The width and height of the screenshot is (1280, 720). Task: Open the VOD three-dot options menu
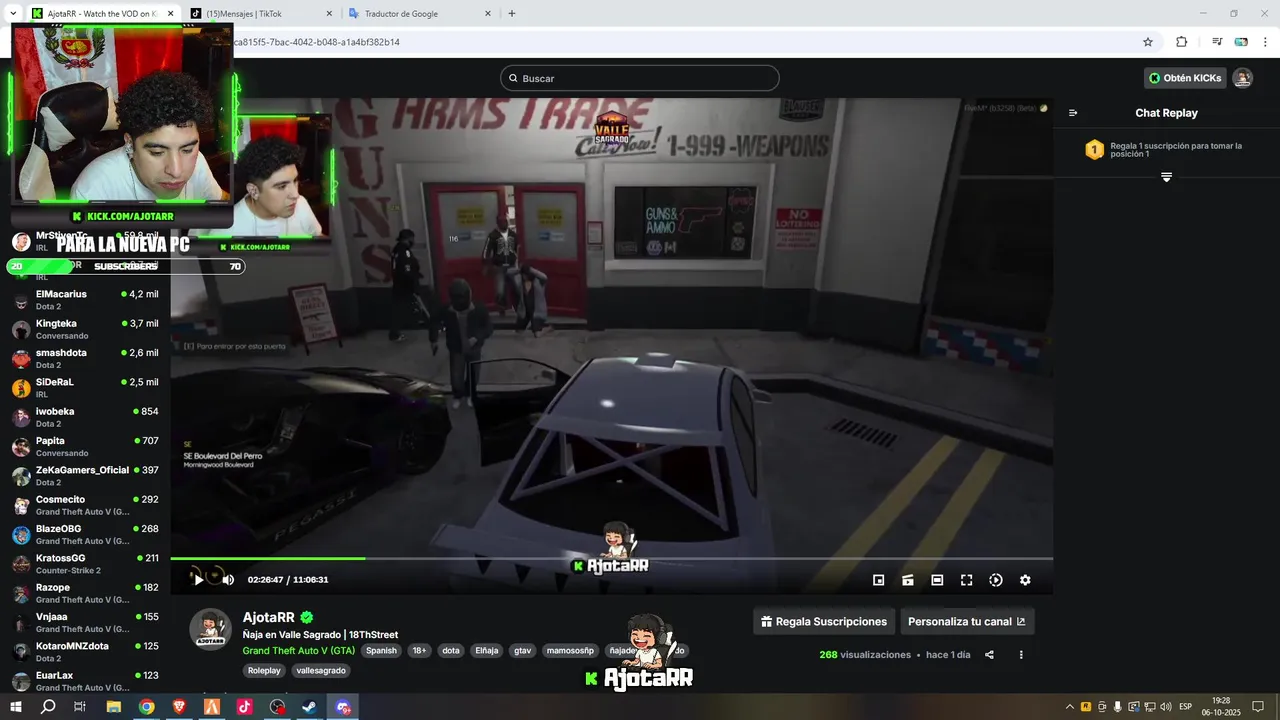(x=1021, y=655)
